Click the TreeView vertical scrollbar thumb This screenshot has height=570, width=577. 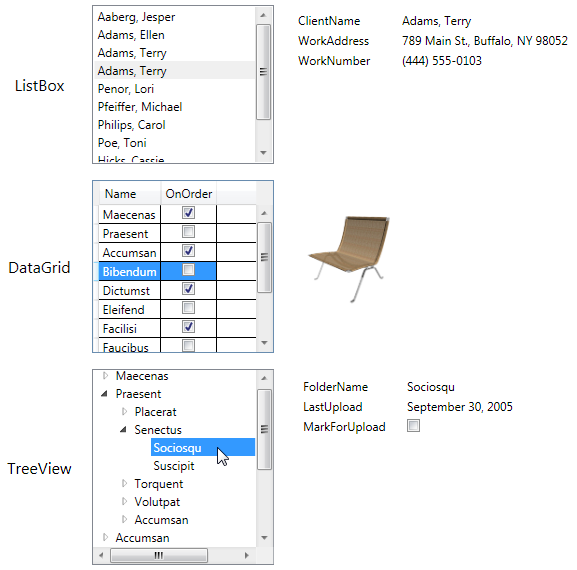coord(264,429)
